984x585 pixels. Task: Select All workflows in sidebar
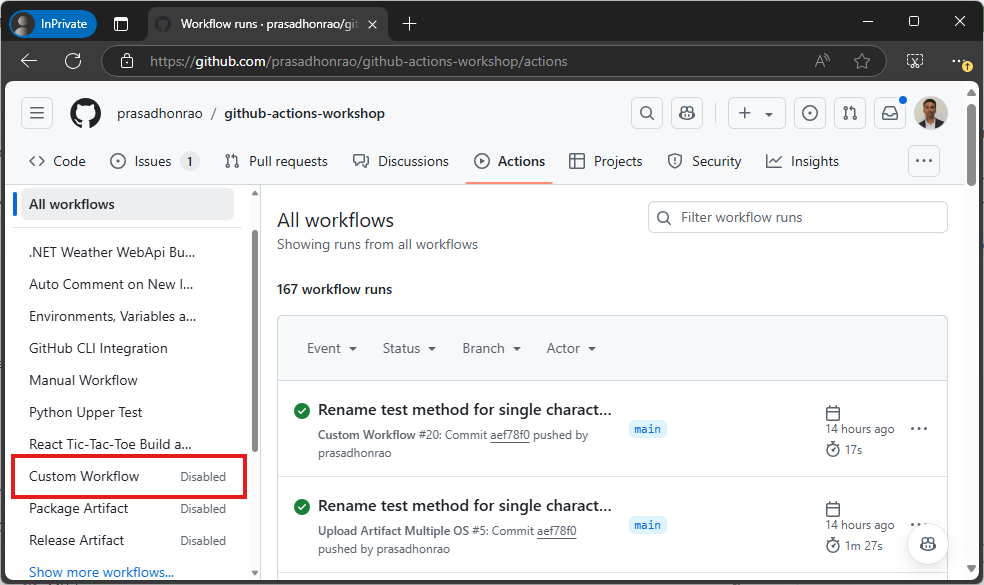127,204
